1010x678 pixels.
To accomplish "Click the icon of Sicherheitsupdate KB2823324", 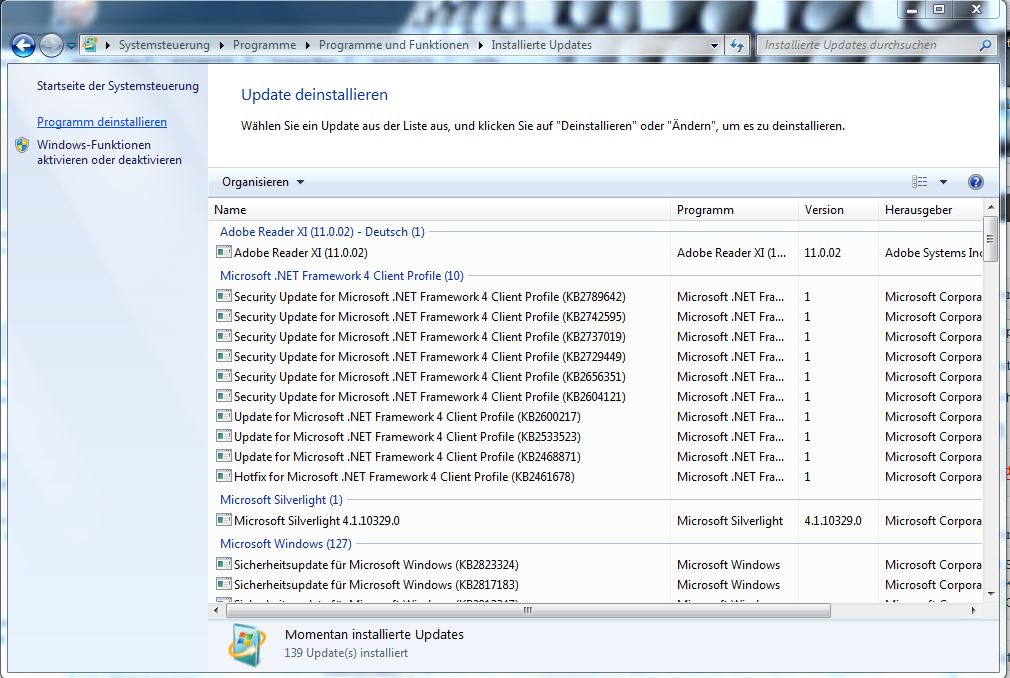I will coord(224,564).
